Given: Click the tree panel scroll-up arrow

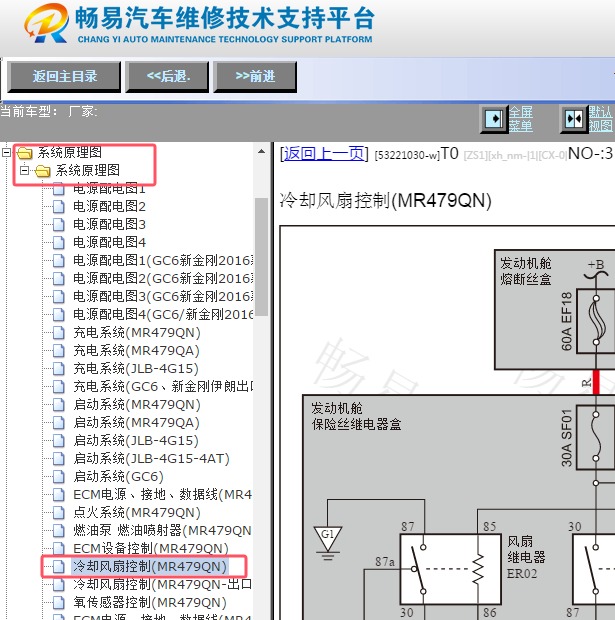Looking at the screenshot, I should 261,152.
